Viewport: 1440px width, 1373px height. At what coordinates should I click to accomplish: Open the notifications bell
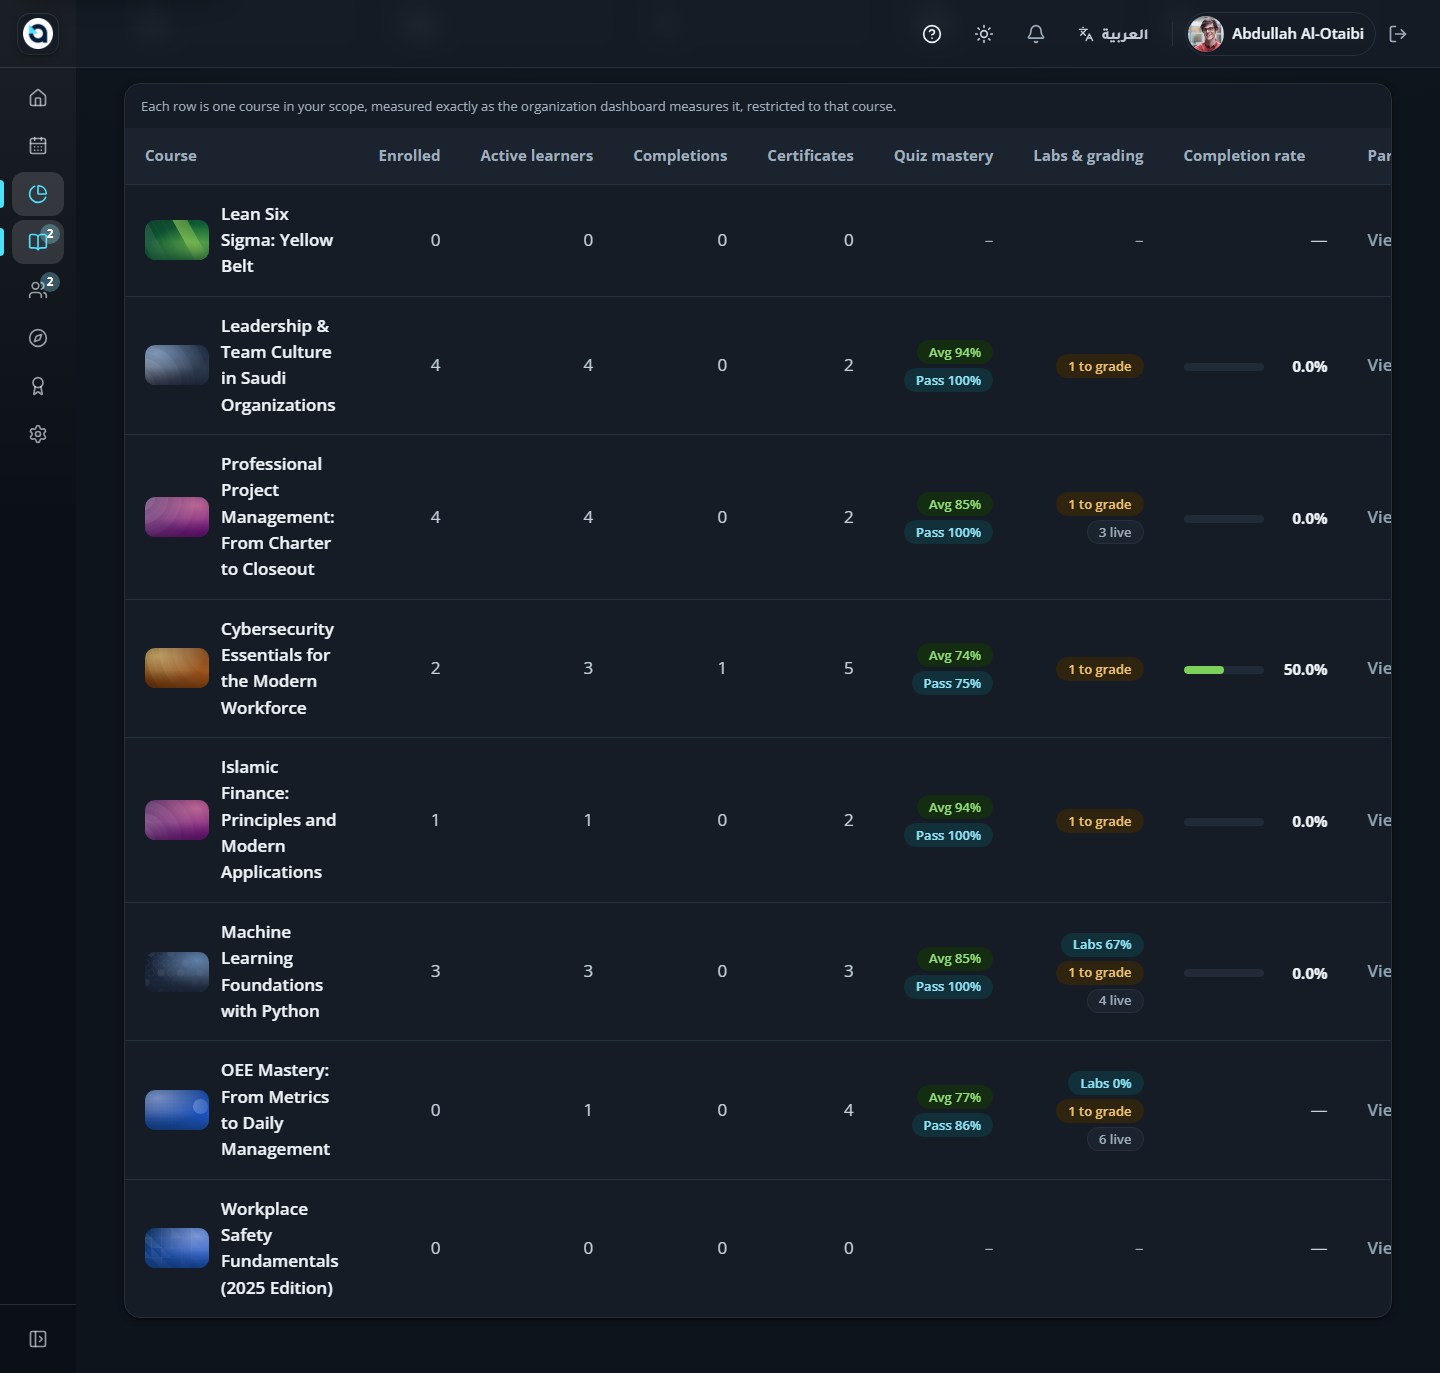point(1036,34)
